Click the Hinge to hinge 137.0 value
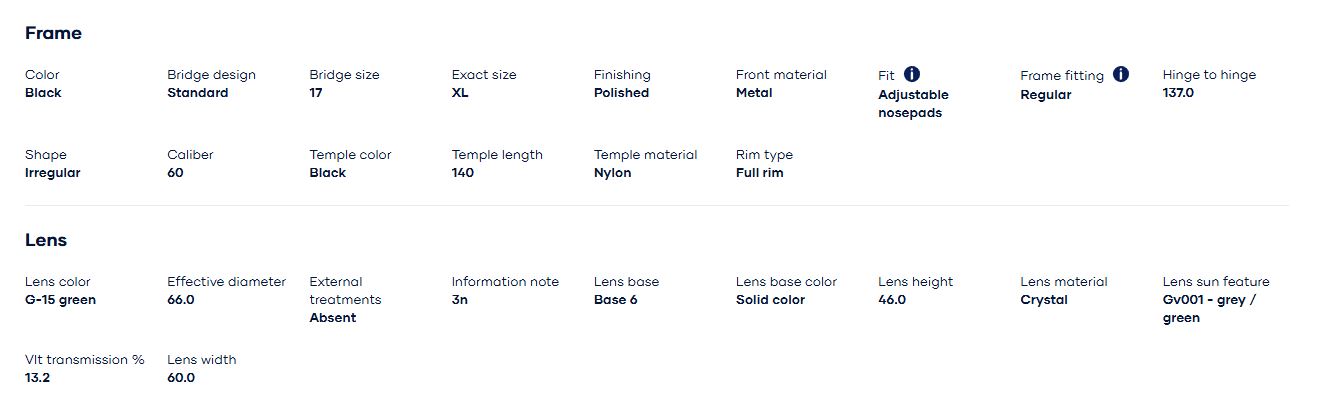Screen dimensions: 1321x403 (x=1178, y=93)
